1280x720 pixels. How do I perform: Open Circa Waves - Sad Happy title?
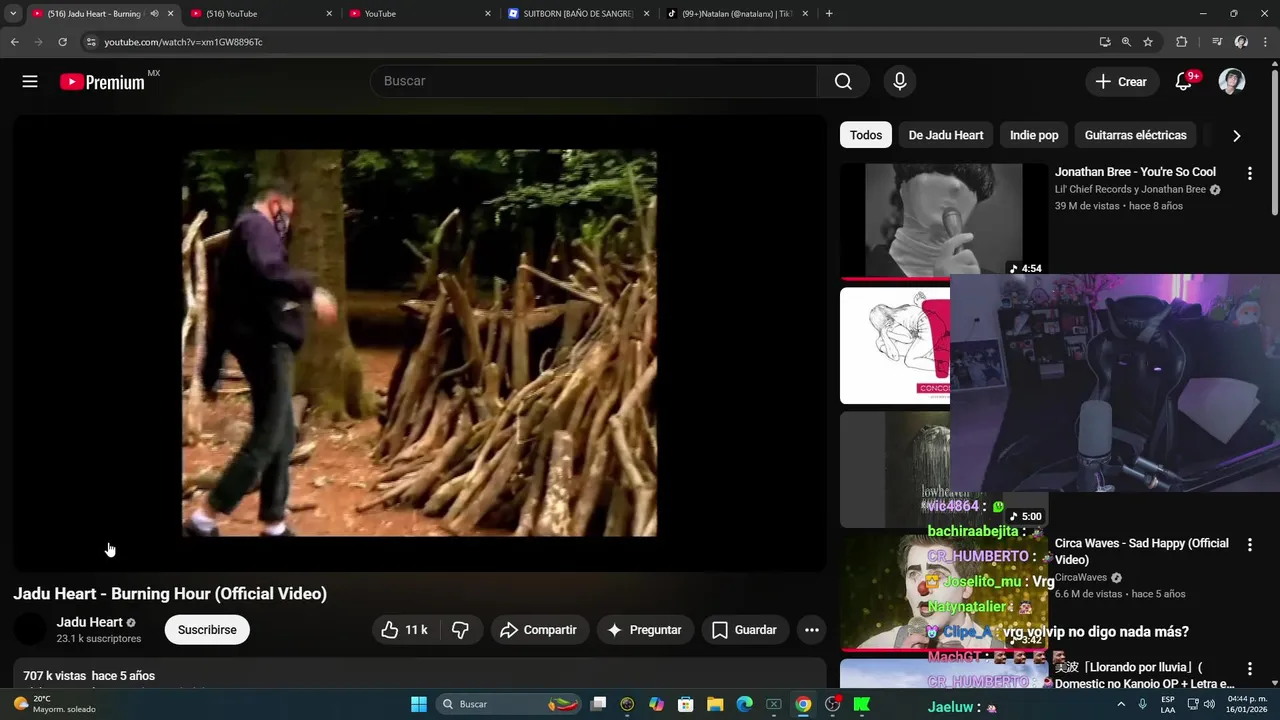tap(1141, 551)
